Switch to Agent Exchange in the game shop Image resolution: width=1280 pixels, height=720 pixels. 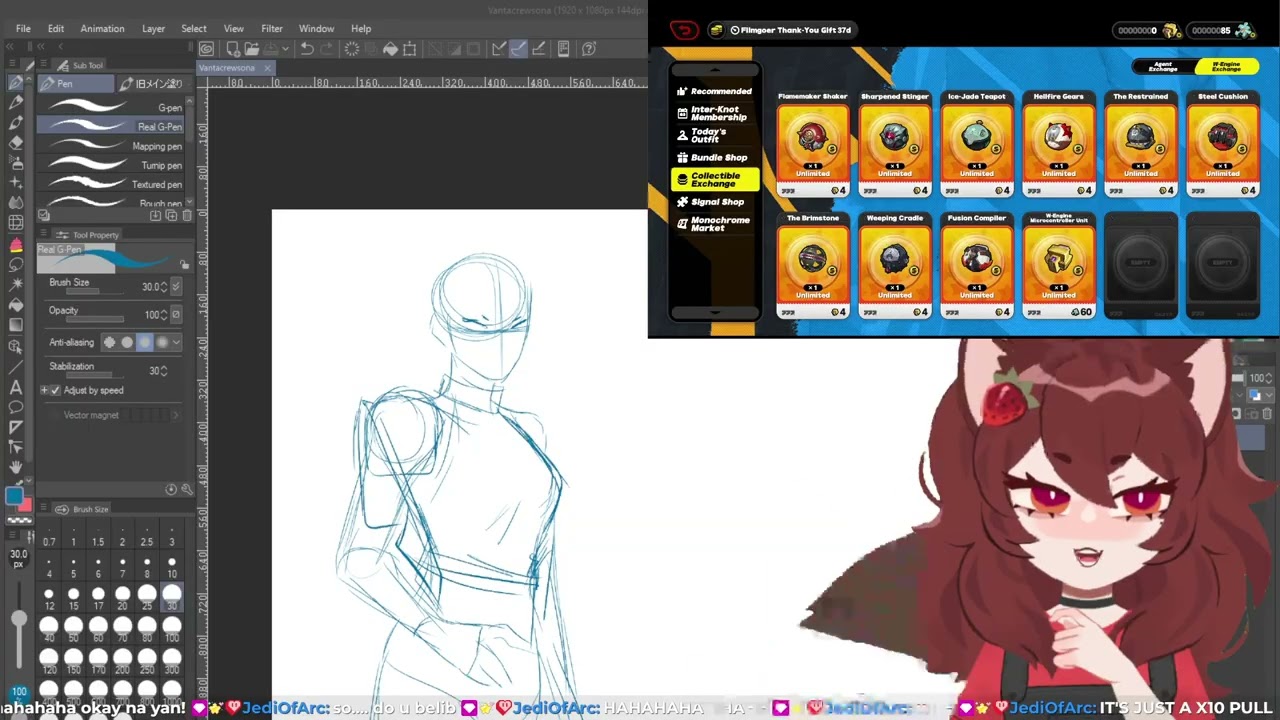[1163, 67]
